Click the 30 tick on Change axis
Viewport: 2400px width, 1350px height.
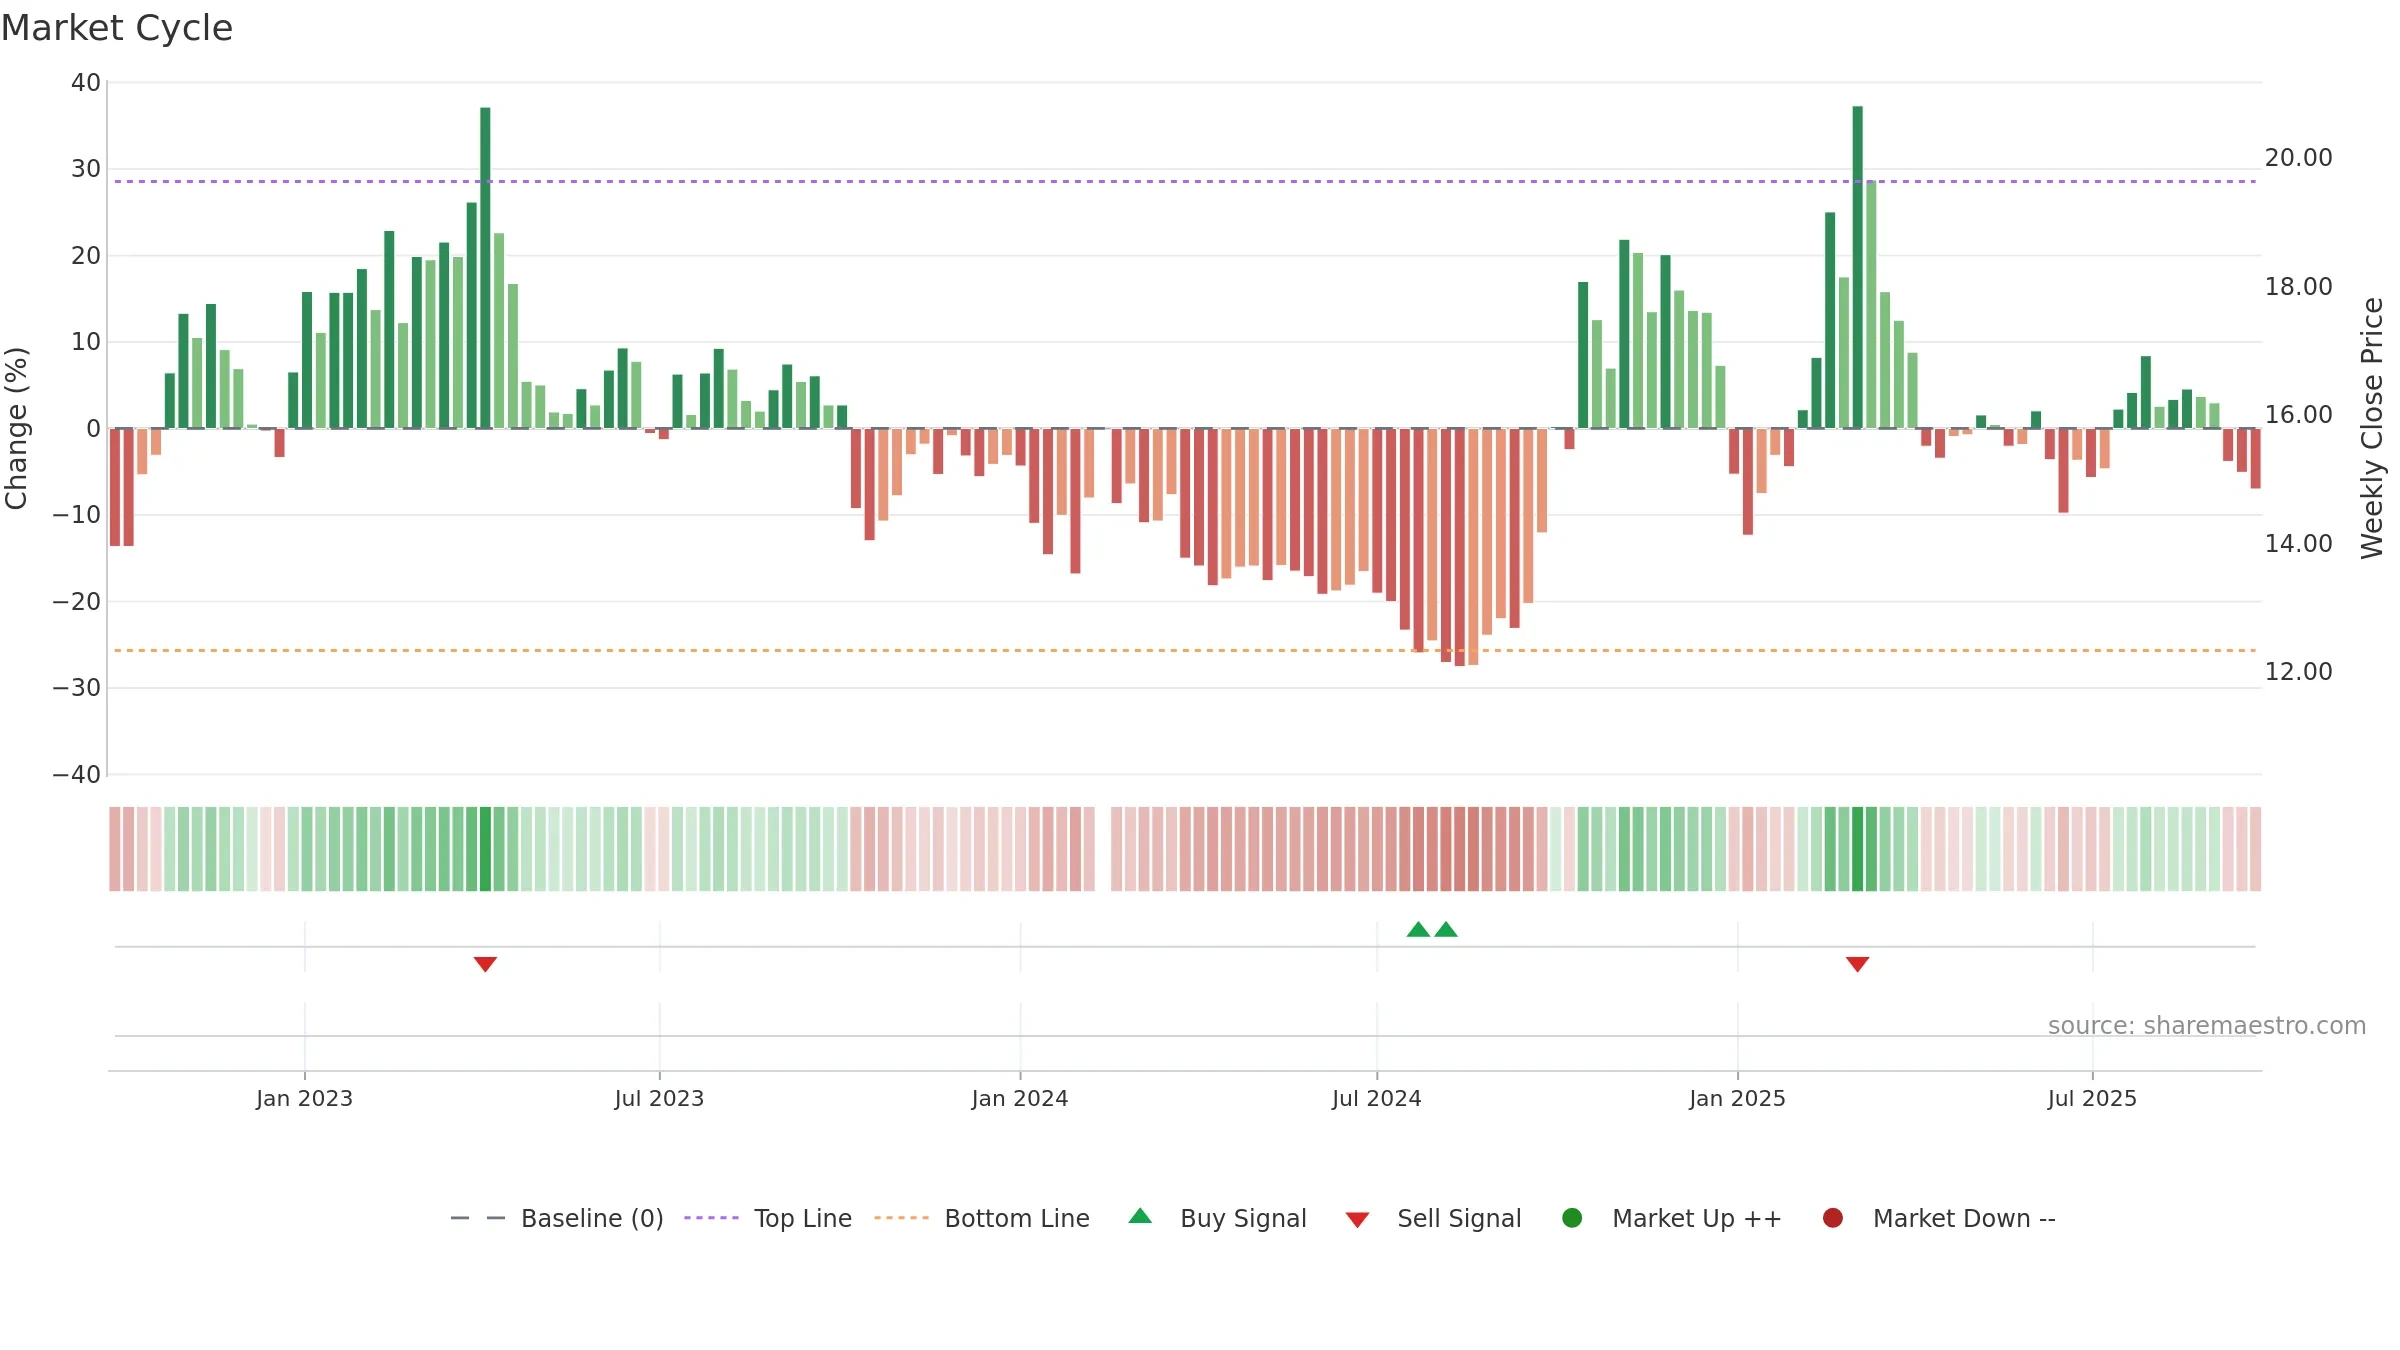[x=86, y=169]
